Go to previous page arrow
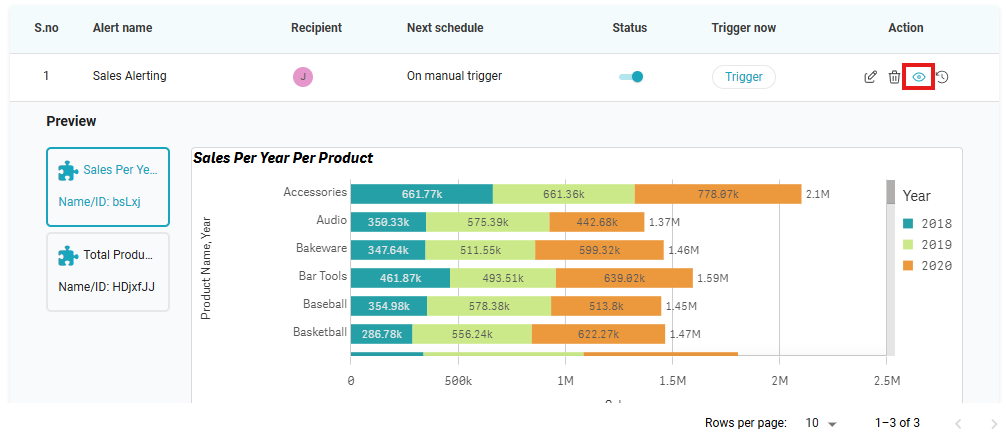 958,424
